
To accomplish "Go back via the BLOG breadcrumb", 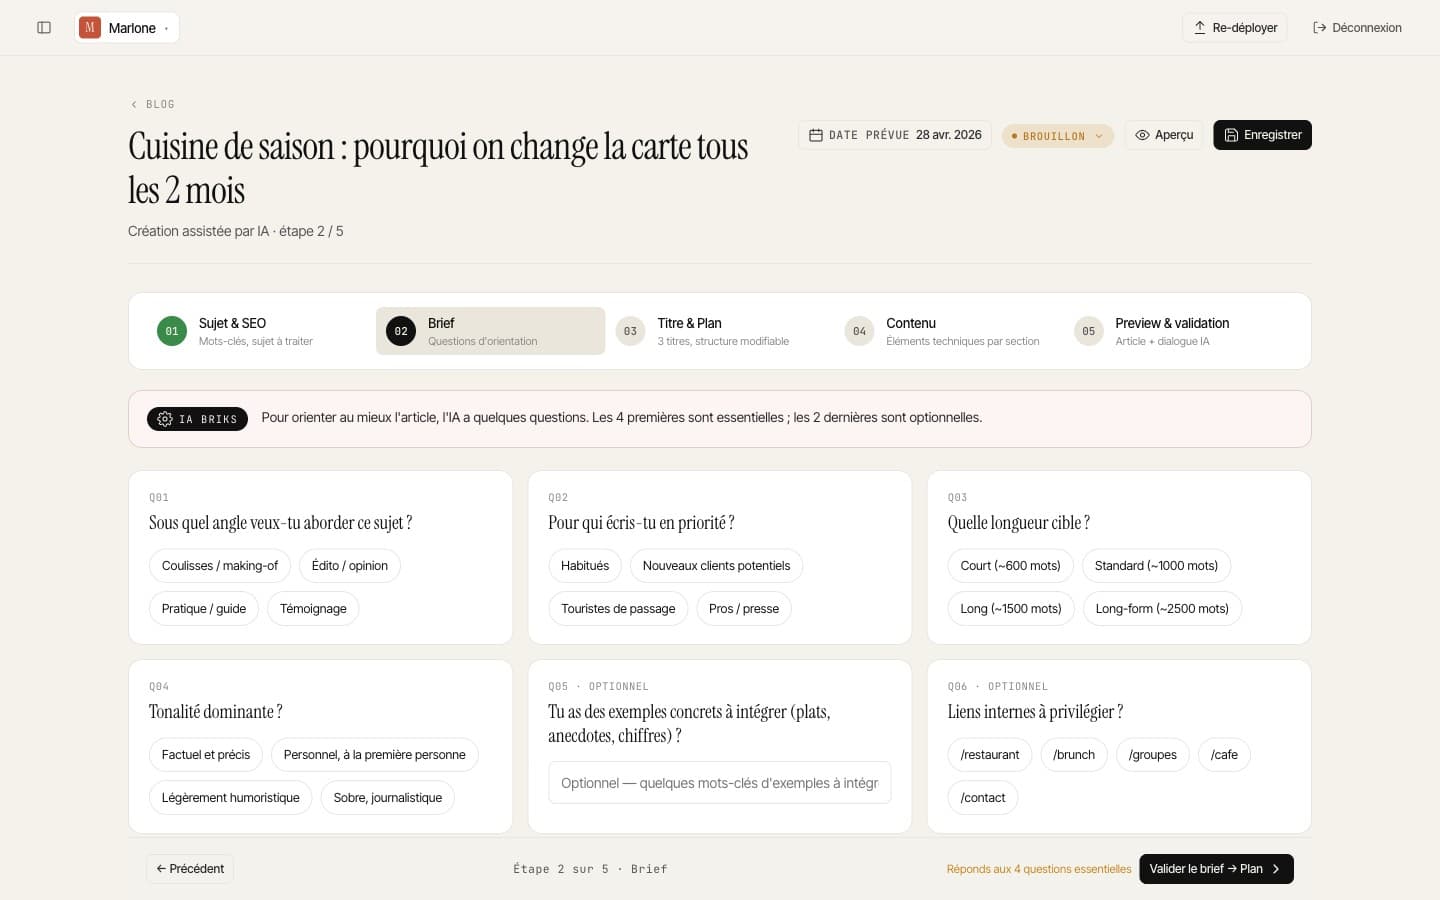I will 153,104.
